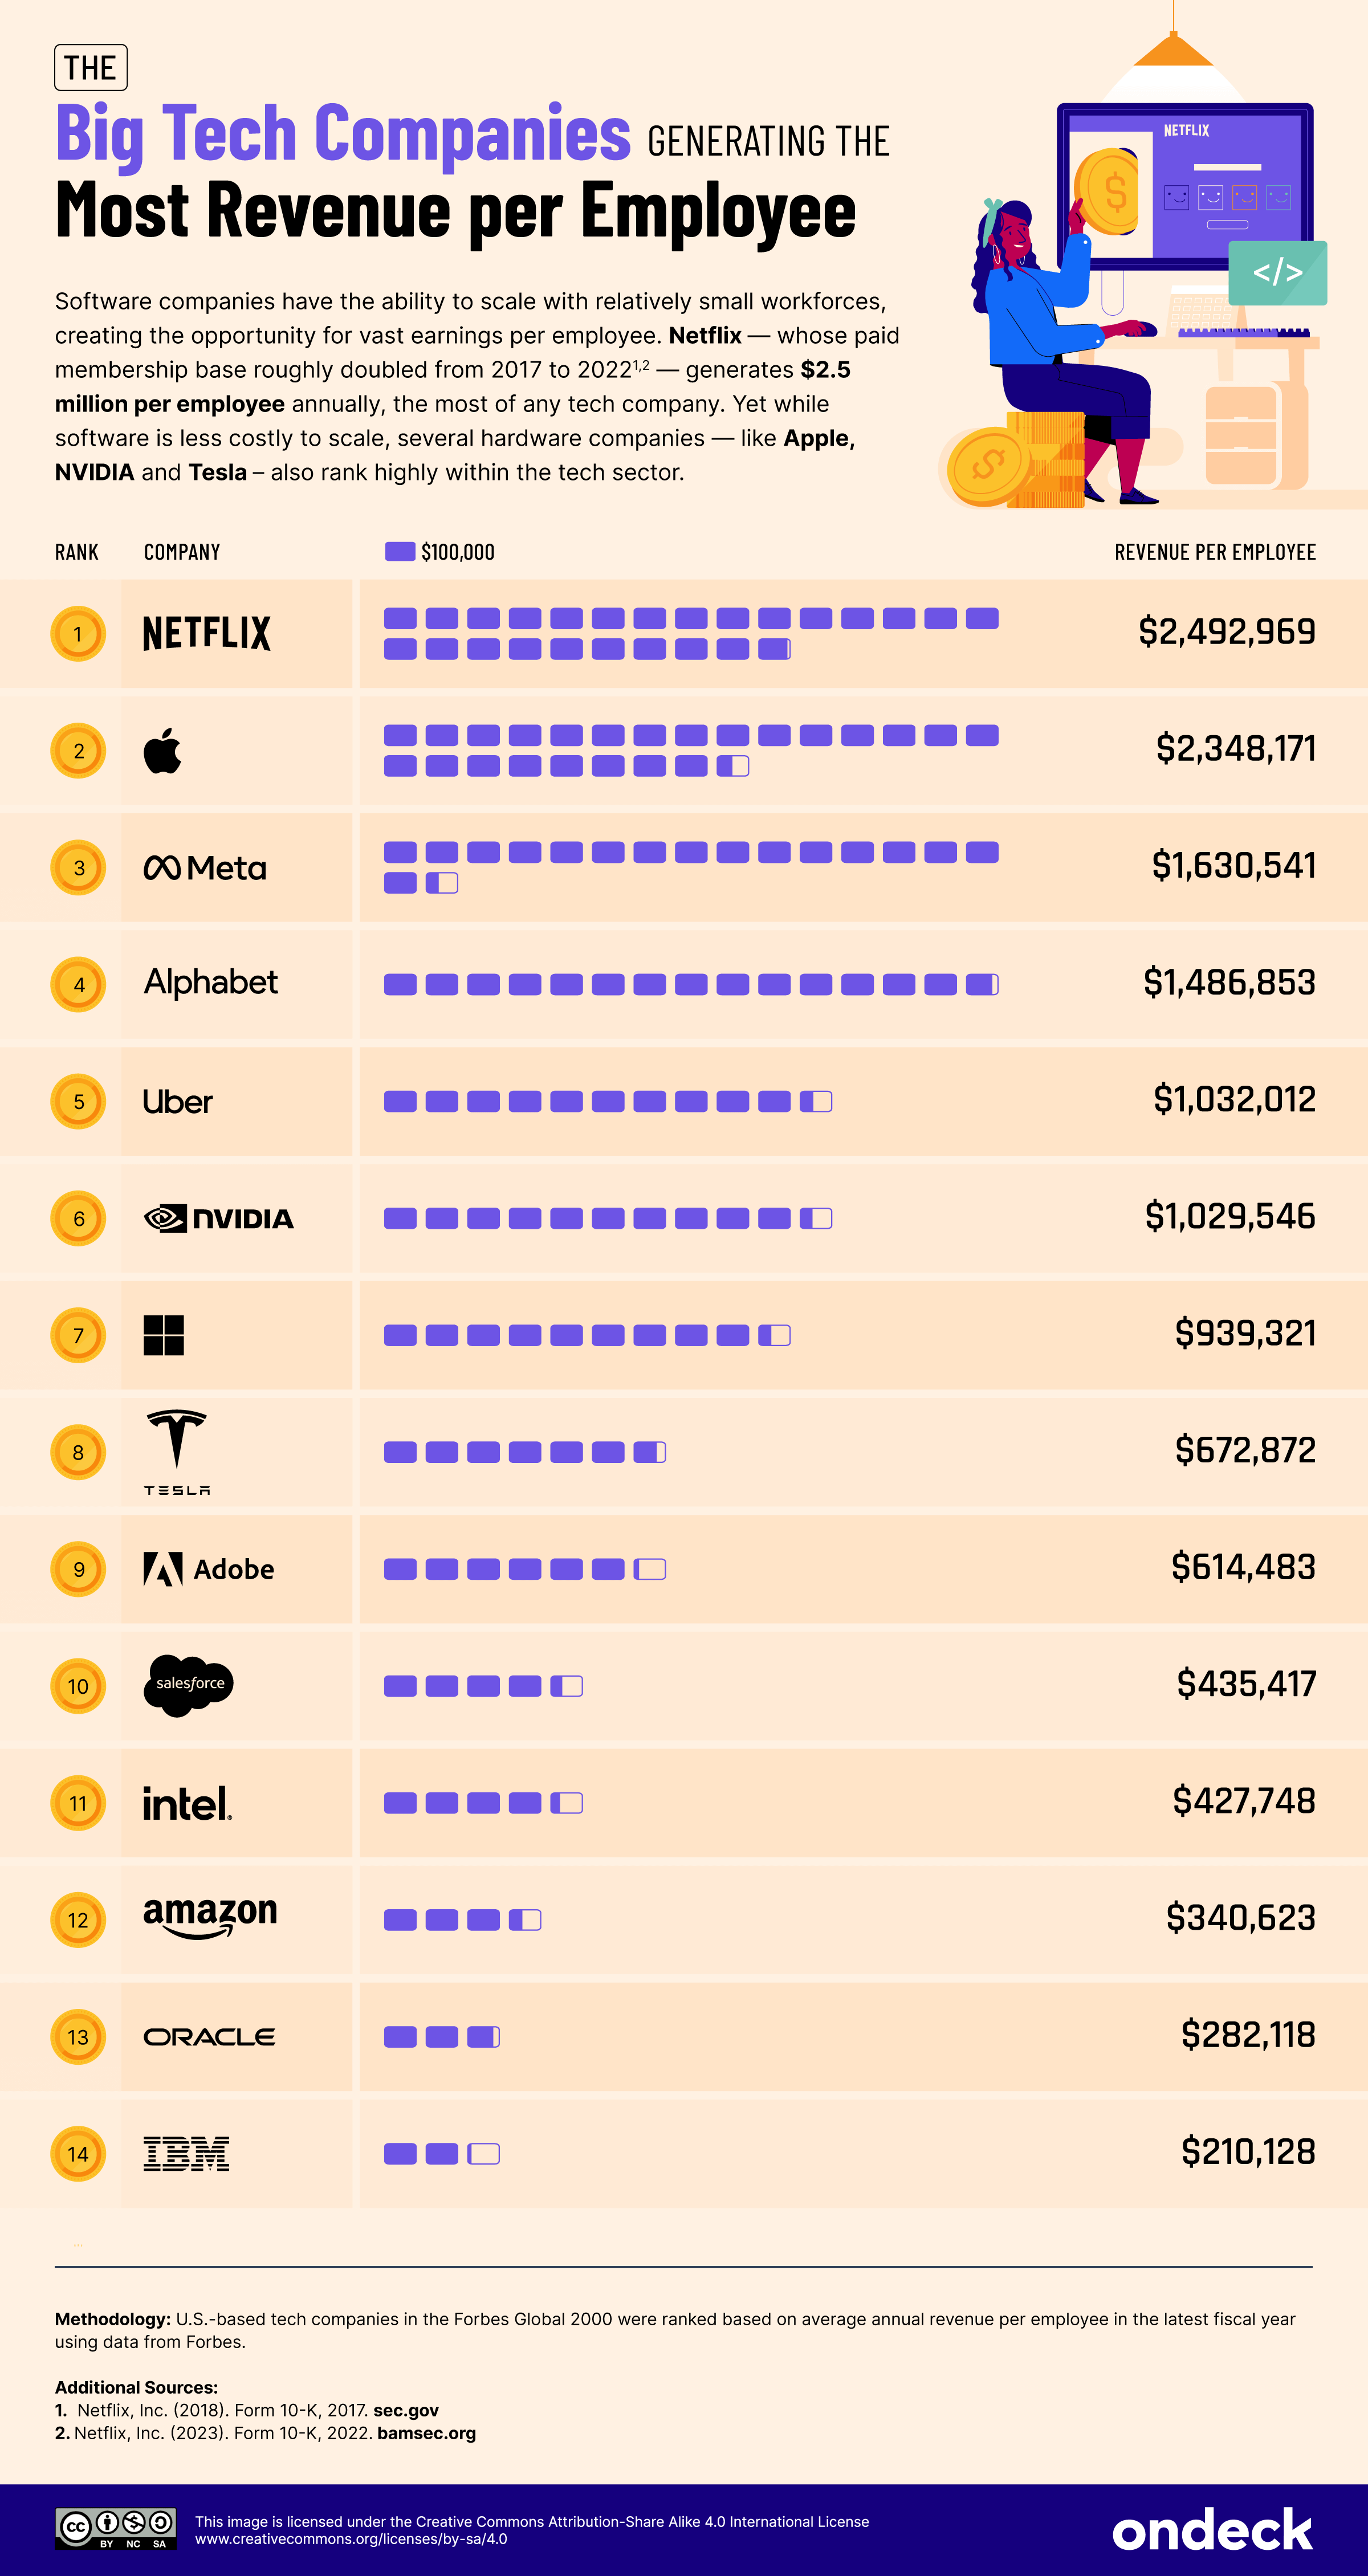Click the NVIDIA logo
This screenshot has width=1368, height=2576.
[219, 1219]
